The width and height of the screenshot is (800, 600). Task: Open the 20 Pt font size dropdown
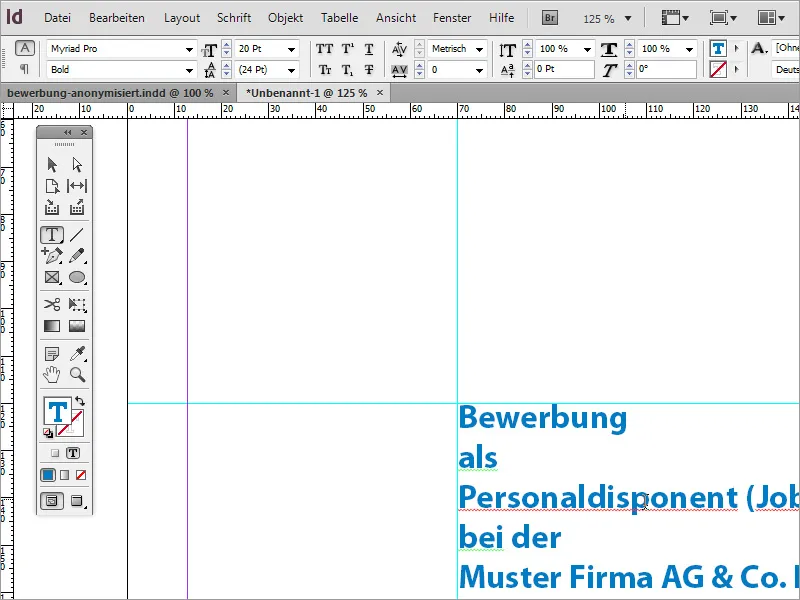click(x=291, y=49)
